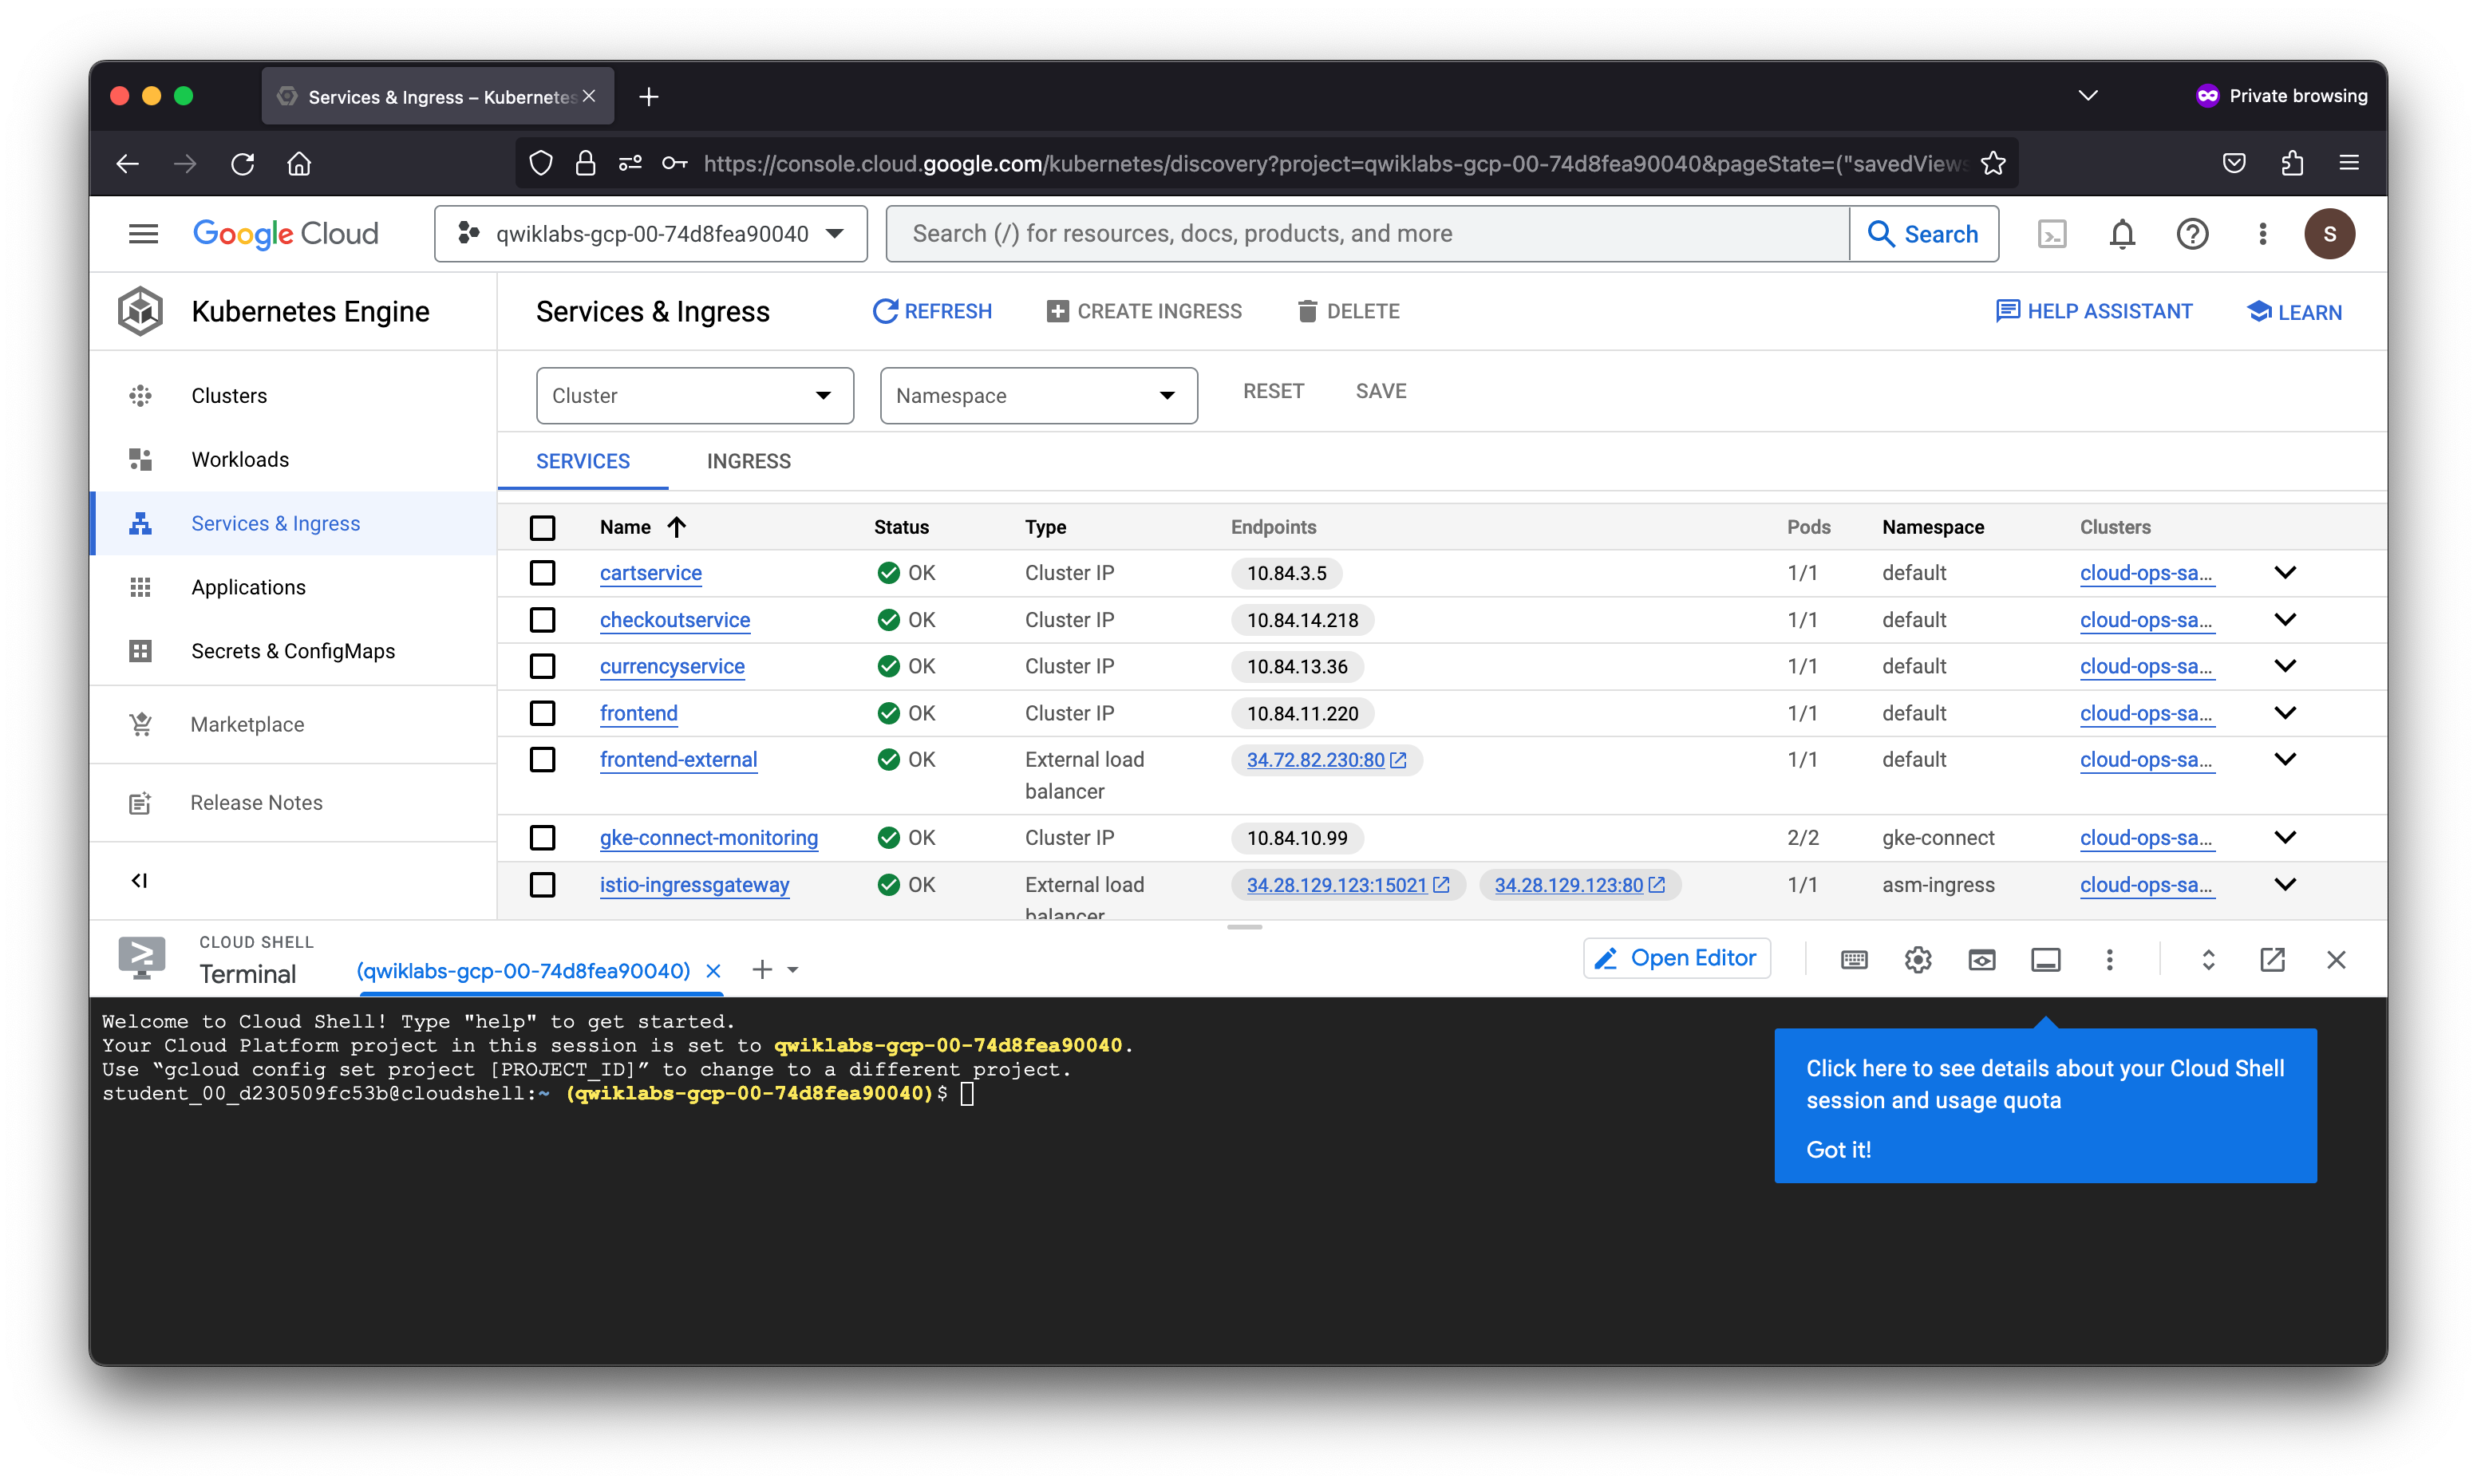Toggle Cloud Shell on-screen keyboard icon
This screenshot has height=1484, width=2477.
tap(1853, 960)
